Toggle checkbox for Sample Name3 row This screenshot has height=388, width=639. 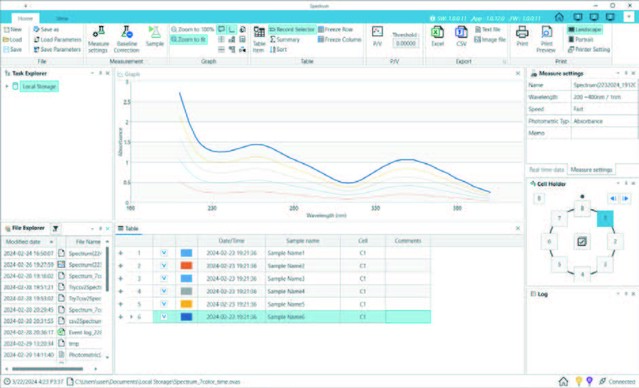[x=164, y=278]
